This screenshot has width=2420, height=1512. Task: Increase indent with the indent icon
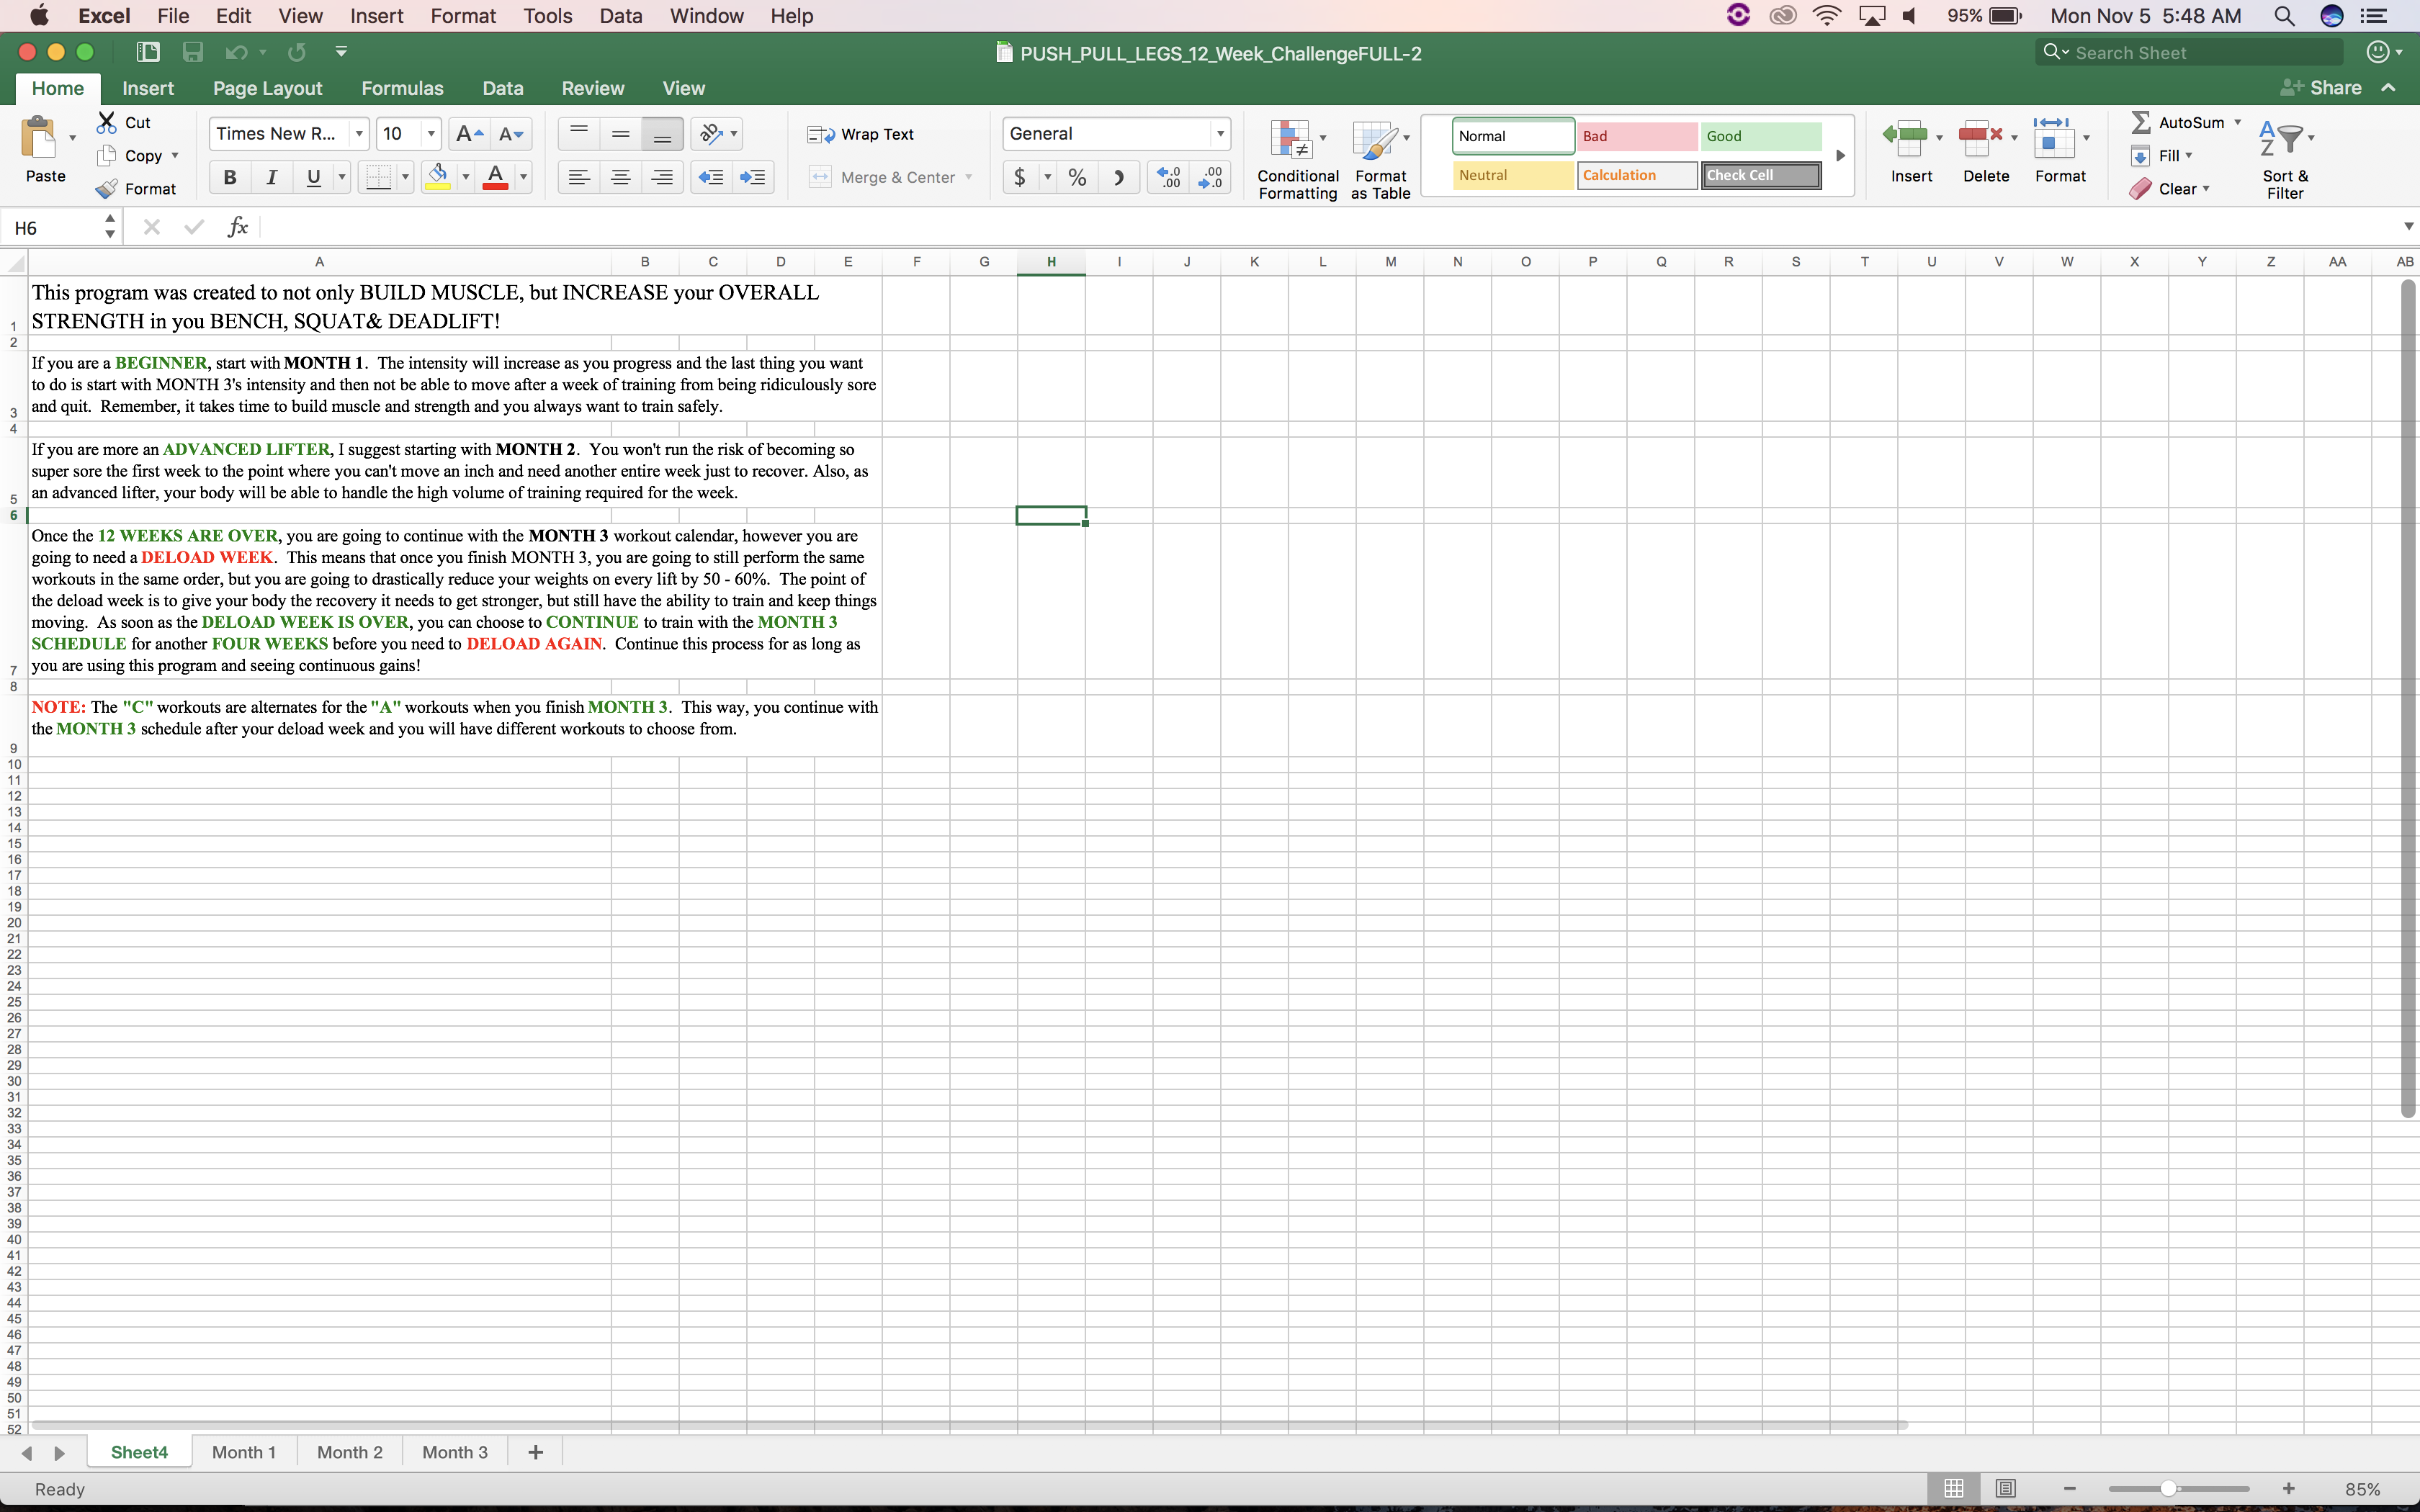pyautogui.click(x=752, y=177)
